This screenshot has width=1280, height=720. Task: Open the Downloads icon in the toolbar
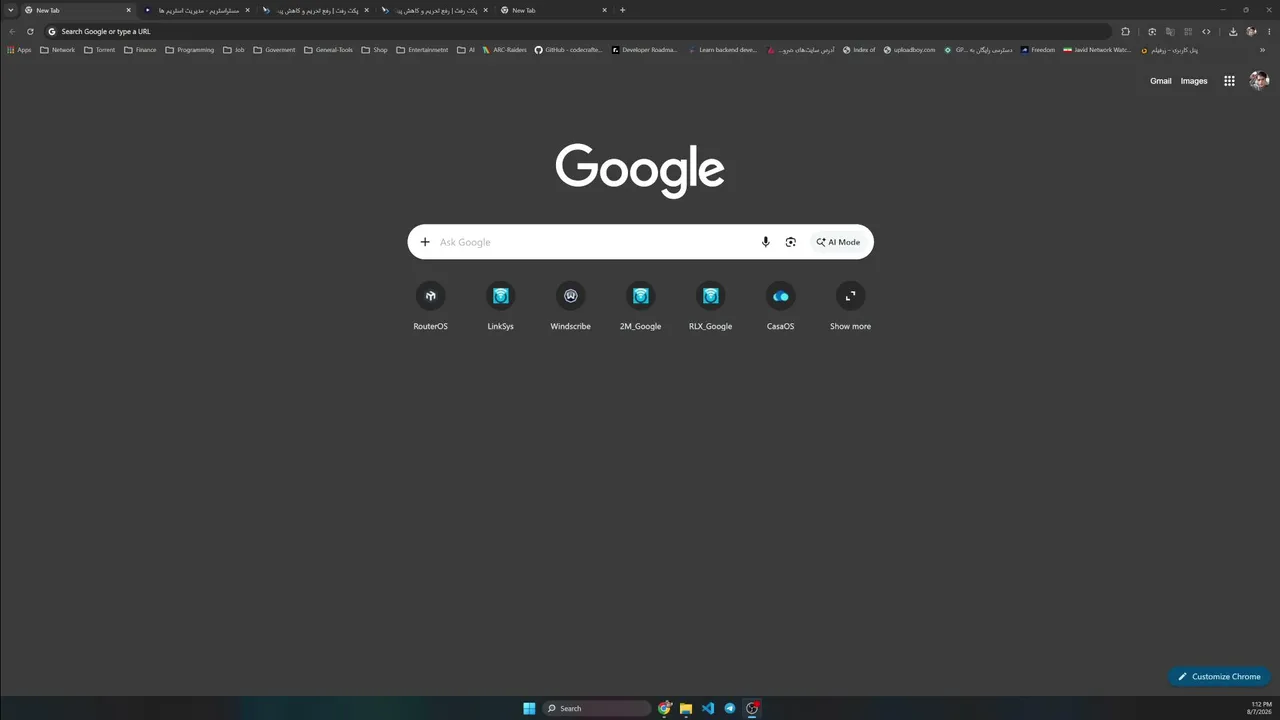(x=1232, y=31)
